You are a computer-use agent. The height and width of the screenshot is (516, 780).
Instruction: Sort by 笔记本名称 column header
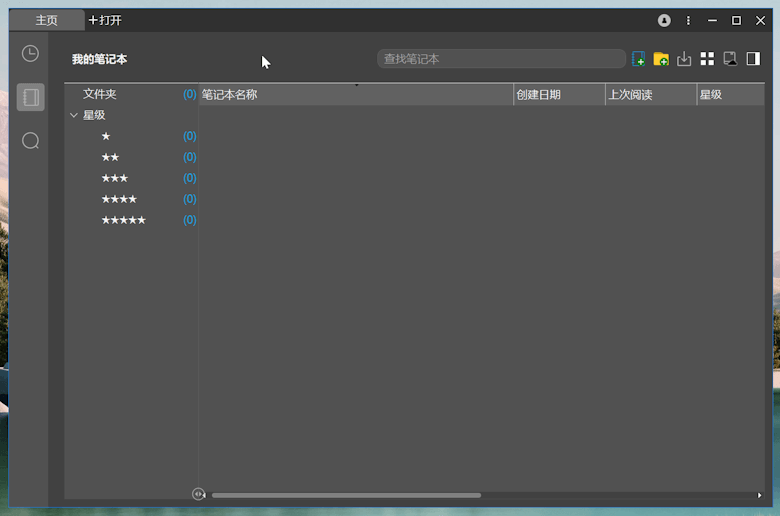click(x=356, y=95)
